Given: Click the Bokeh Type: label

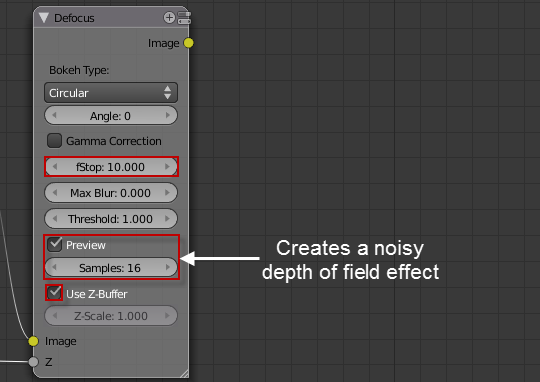Looking at the screenshot, I should click(x=79, y=70).
